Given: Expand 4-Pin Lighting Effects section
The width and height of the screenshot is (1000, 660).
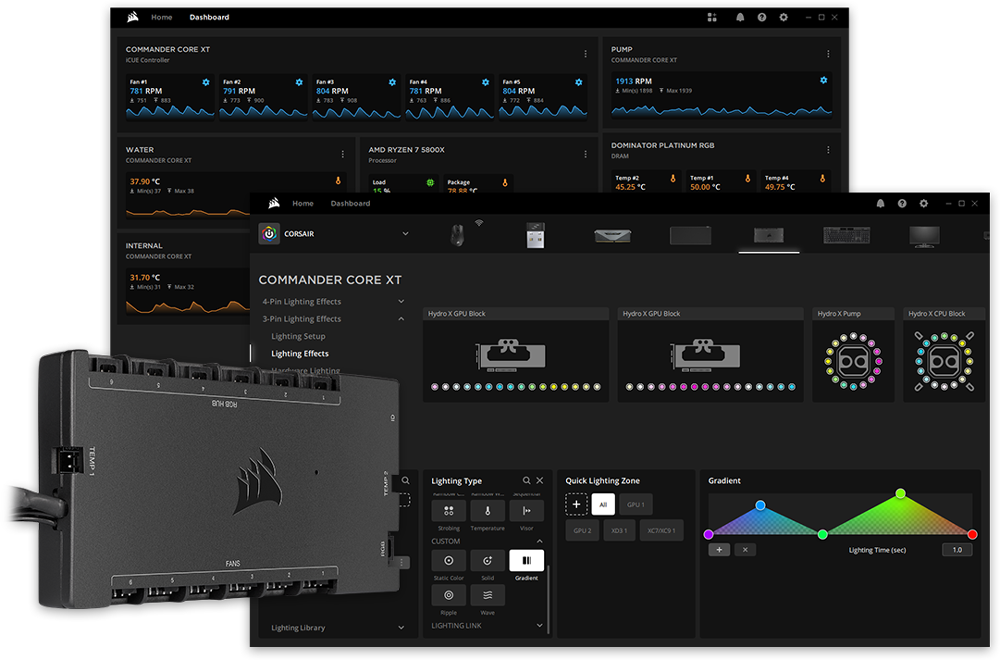Looking at the screenshot, I should tap(401, 301).
